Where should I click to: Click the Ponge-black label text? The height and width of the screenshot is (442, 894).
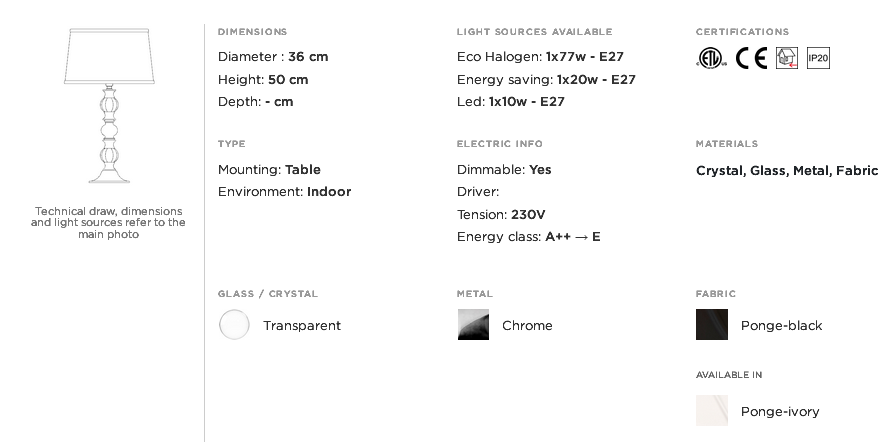click(781, 325)
